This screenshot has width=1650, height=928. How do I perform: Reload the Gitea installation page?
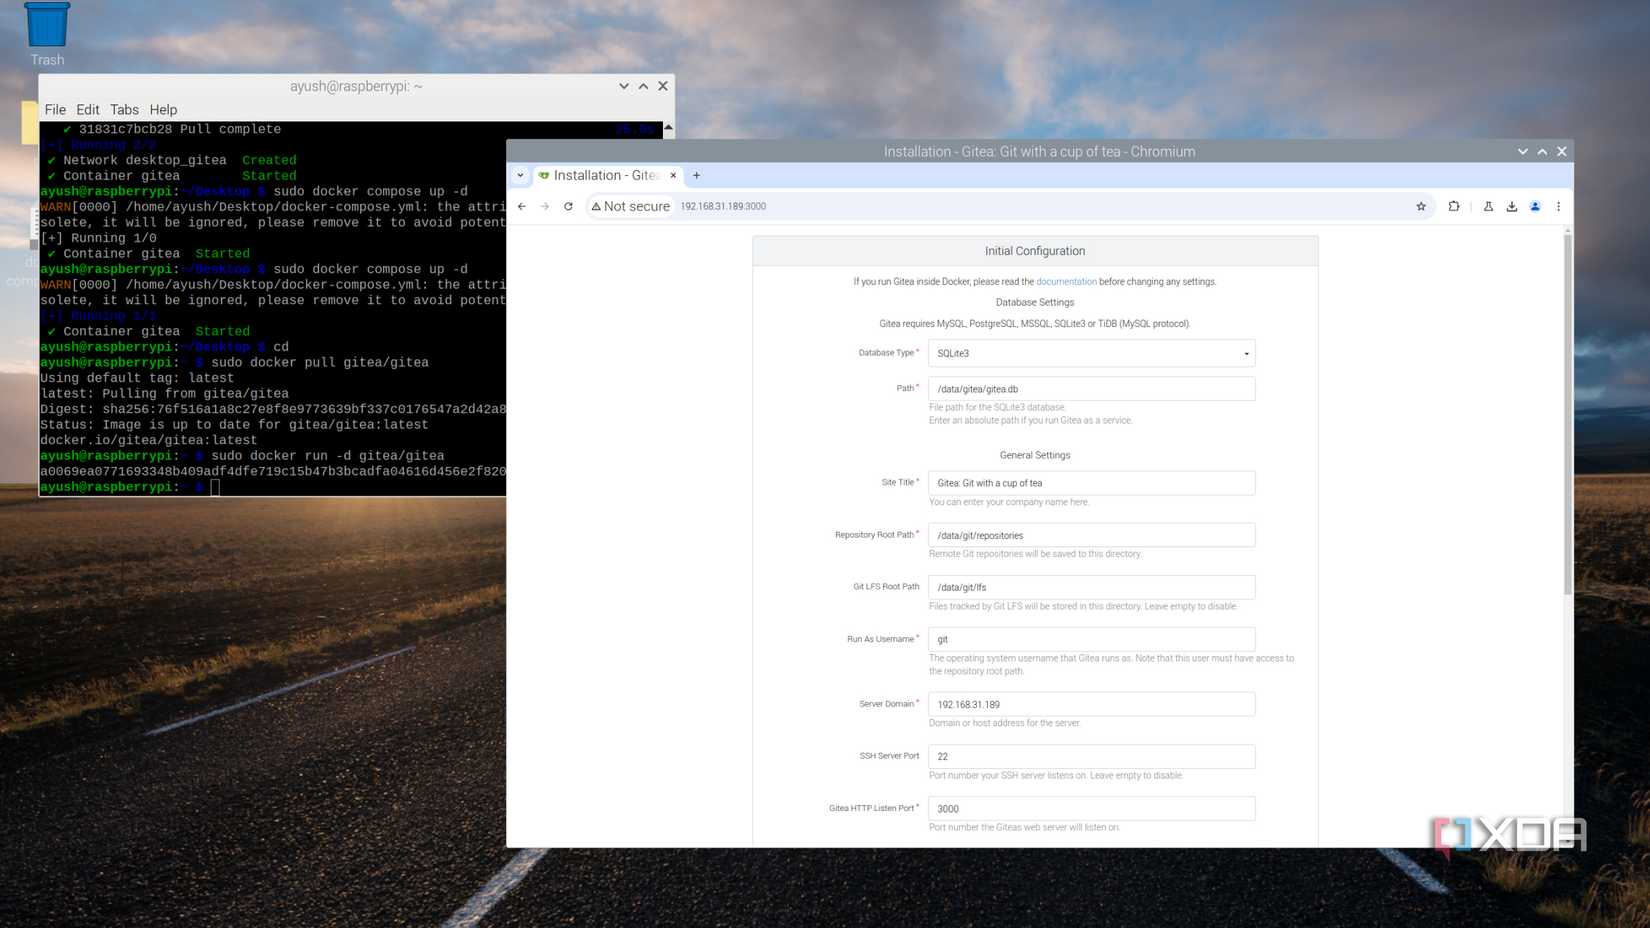pyautogui.click(x=568, y=206)
